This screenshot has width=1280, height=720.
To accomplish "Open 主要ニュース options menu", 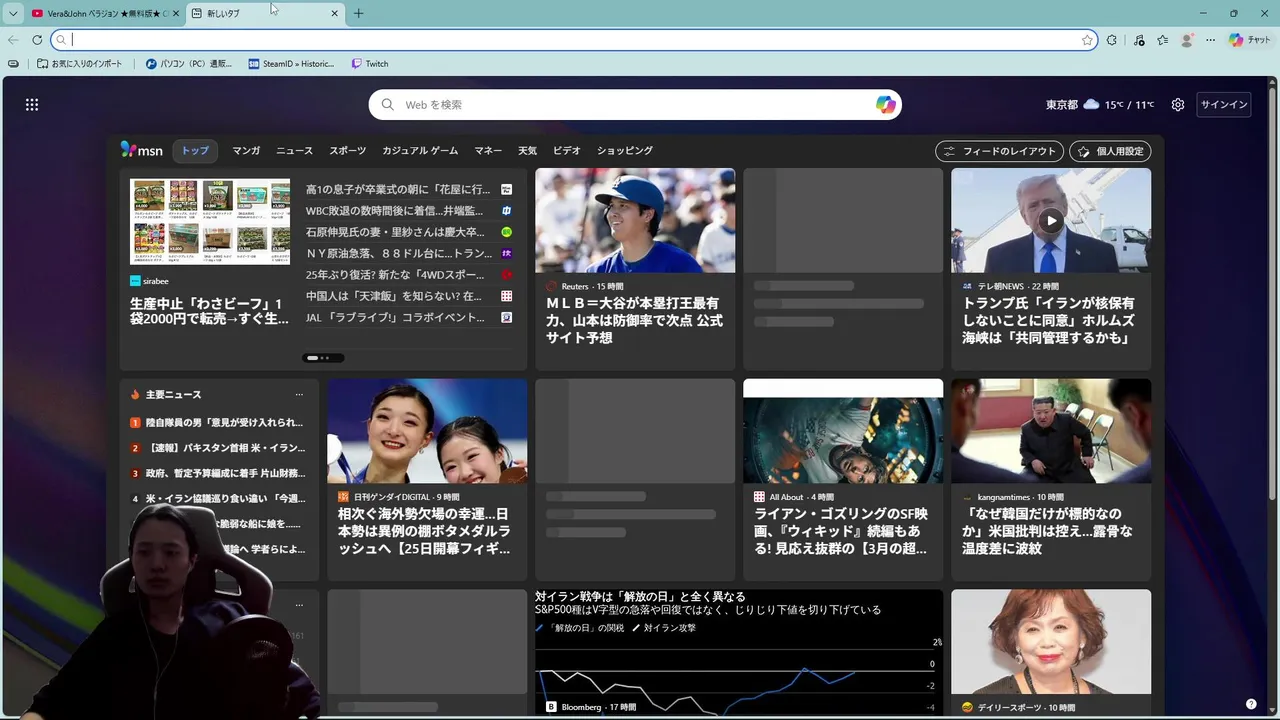I will [299, 394].
